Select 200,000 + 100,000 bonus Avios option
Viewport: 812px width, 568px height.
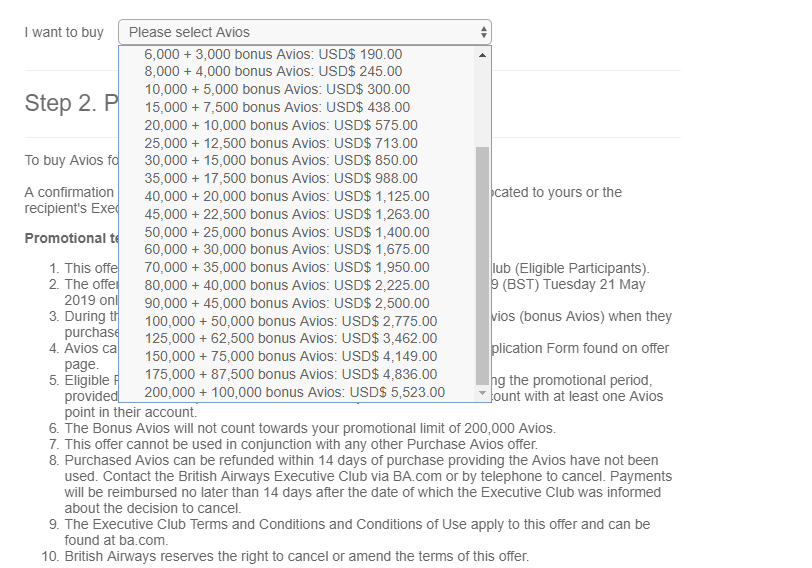295,392
